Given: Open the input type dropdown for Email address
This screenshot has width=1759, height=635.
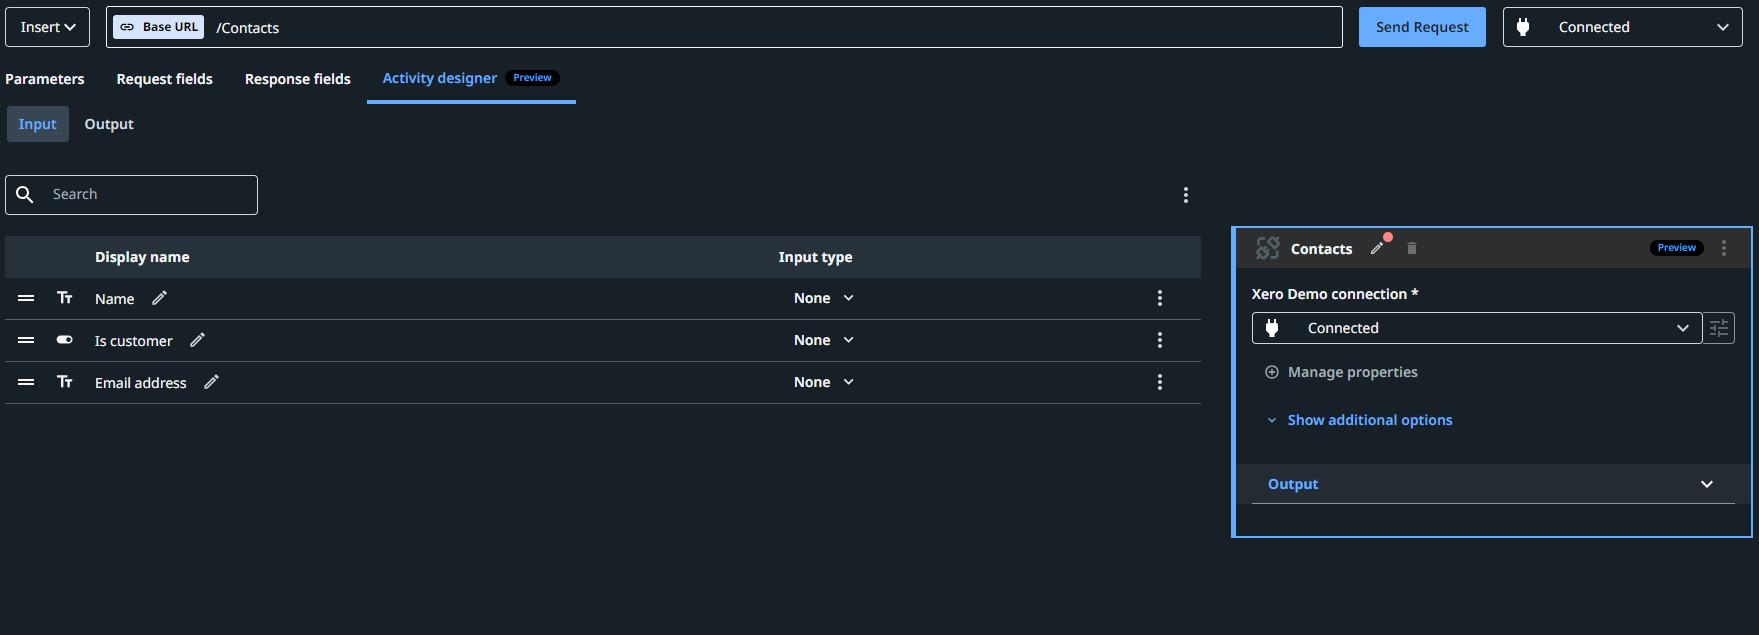Looking at the screenshot, I should 824,382.
